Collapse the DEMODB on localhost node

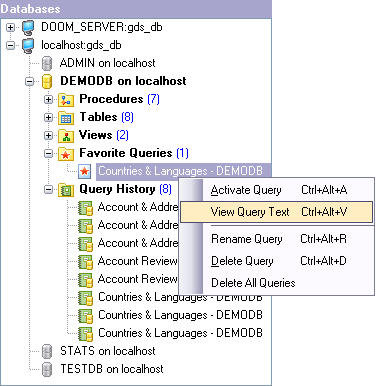pos(30,81)
